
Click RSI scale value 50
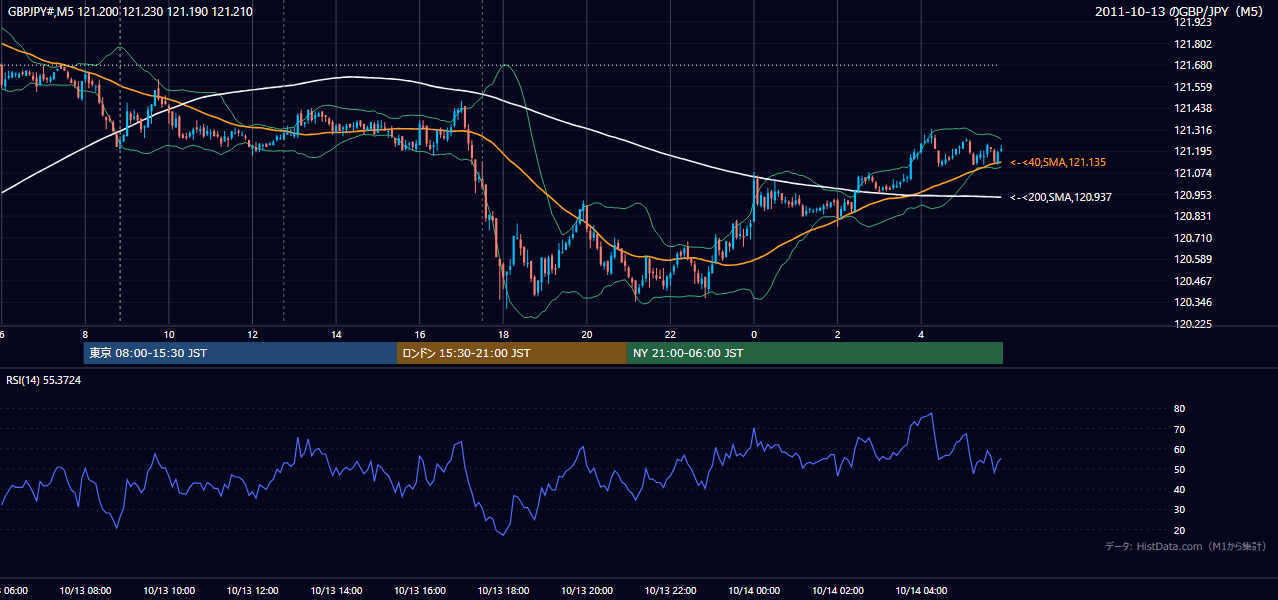tap(1180, 469)
